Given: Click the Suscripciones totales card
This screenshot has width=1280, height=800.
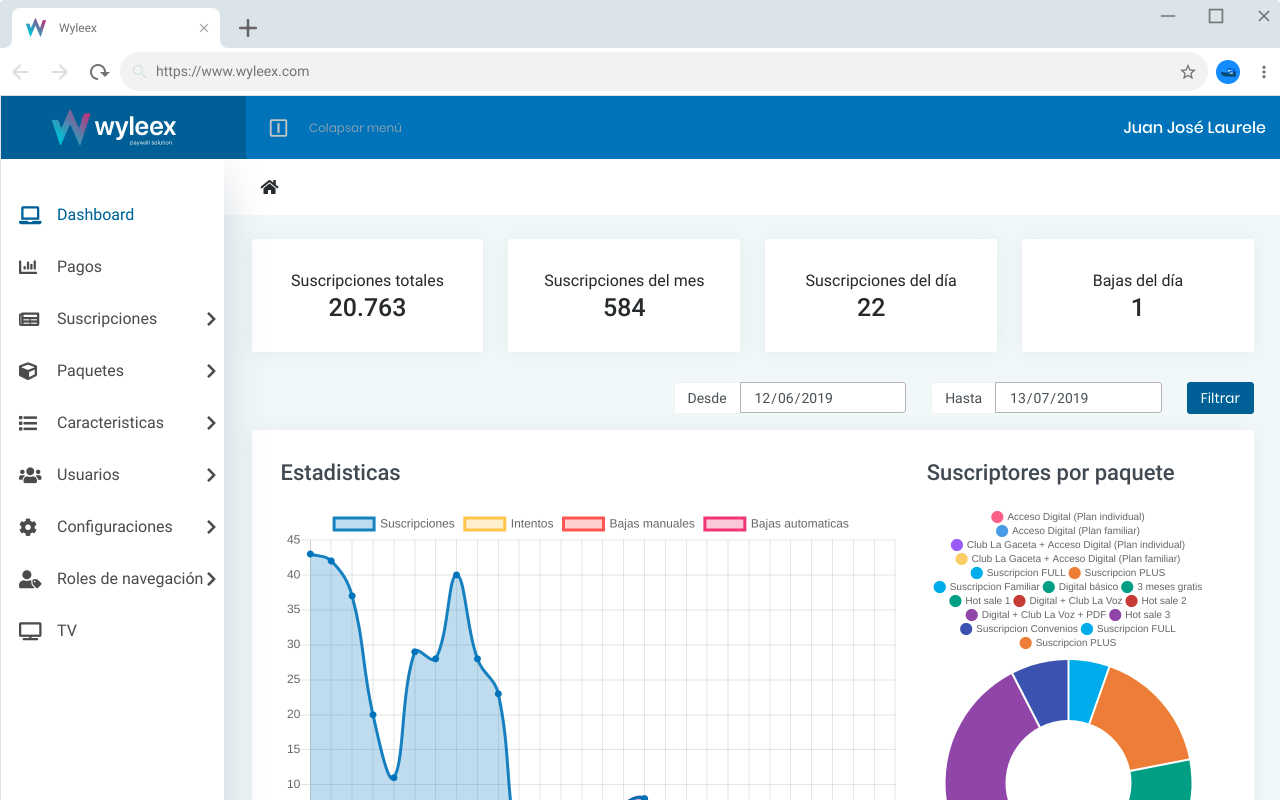Looking at the screenshot, I should pyautogui.click(x=367, y=295).
